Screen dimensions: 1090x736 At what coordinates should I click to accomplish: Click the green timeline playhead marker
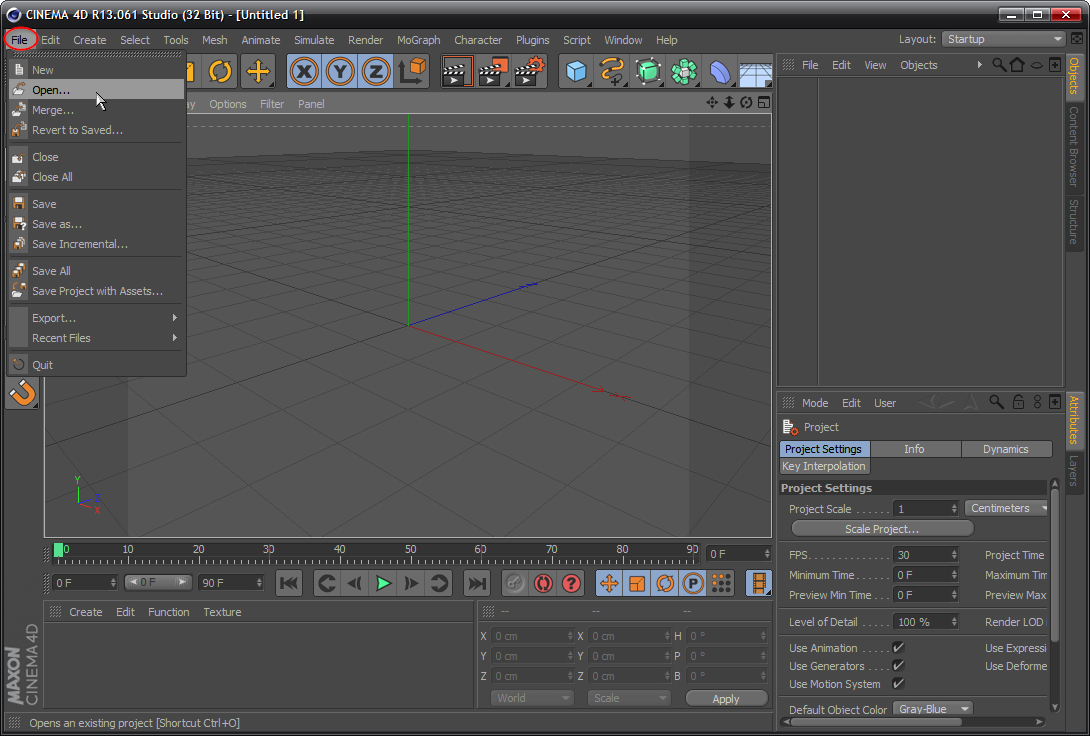pyautogui.click(x=58, y=549)
